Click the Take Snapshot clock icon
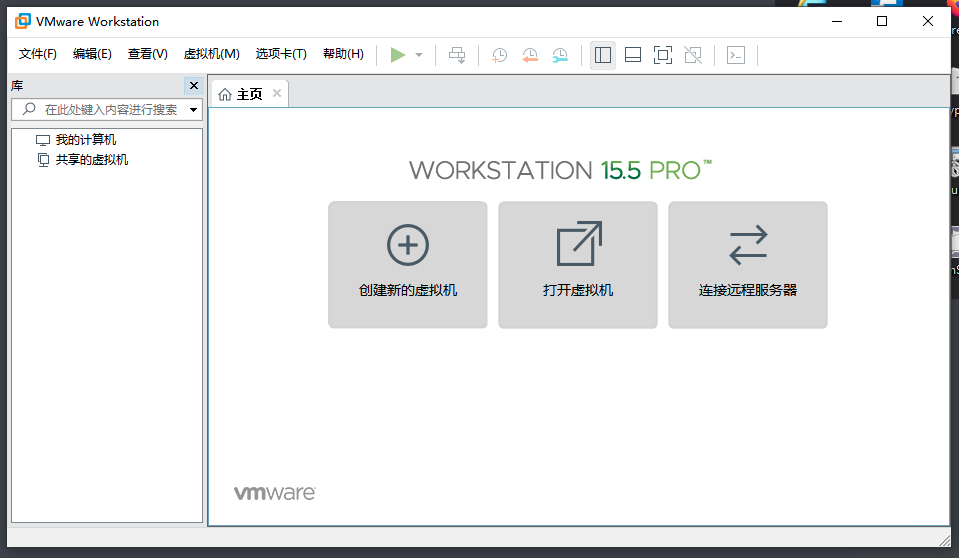Image resolution: width=959 pixels, height=558 pixels. [x=500, y=55]
